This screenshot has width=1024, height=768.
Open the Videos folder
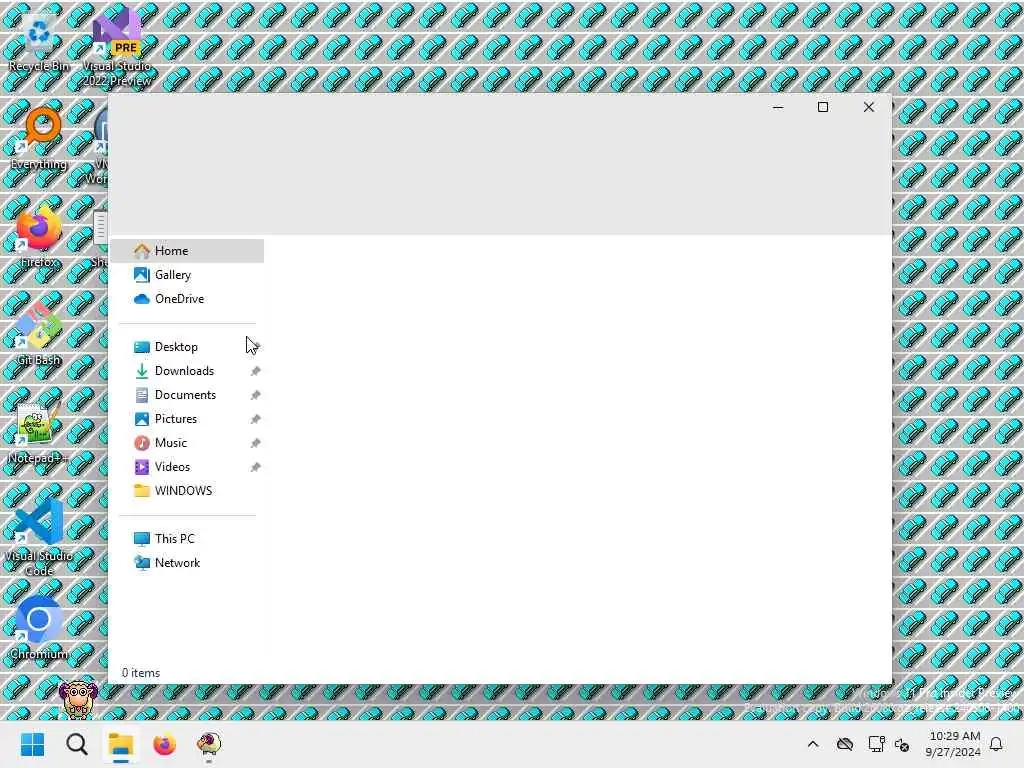click(187, 467)
